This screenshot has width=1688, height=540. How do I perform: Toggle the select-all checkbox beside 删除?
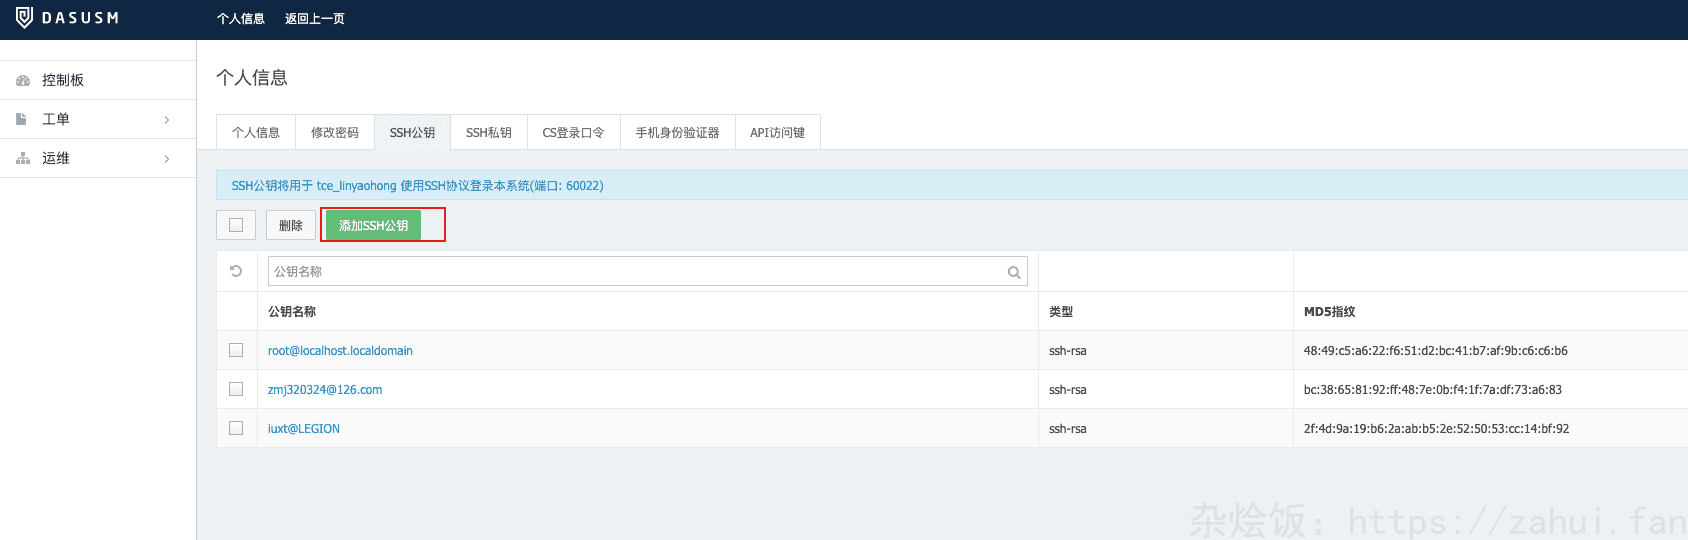[236, 225]
